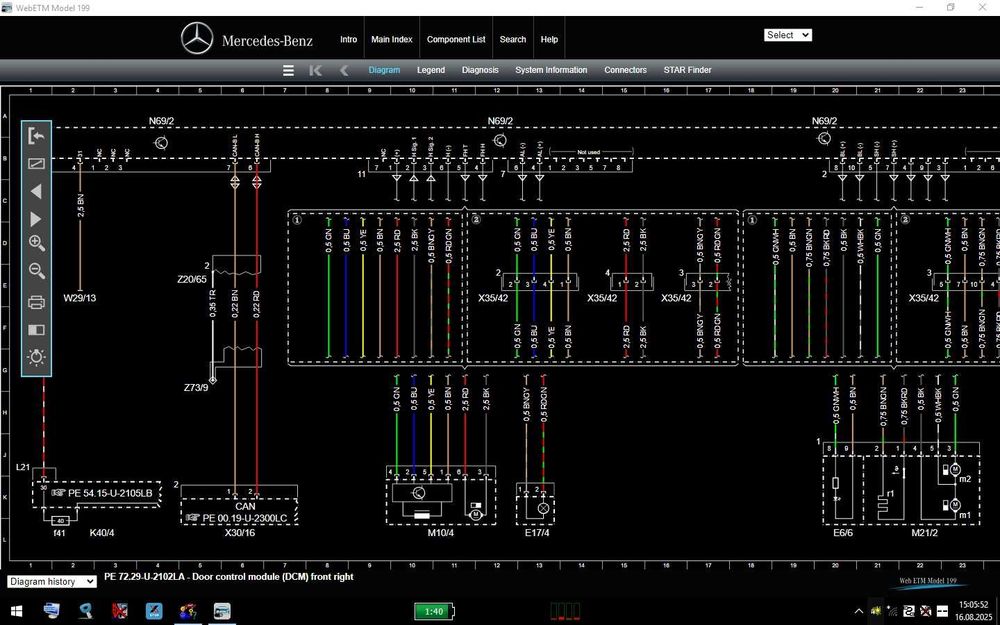This screenshot has width=1000, height=625.
Task: Open the hamburger menu in navigation bar
Action: pyautogui.click(x=288, y=70)
